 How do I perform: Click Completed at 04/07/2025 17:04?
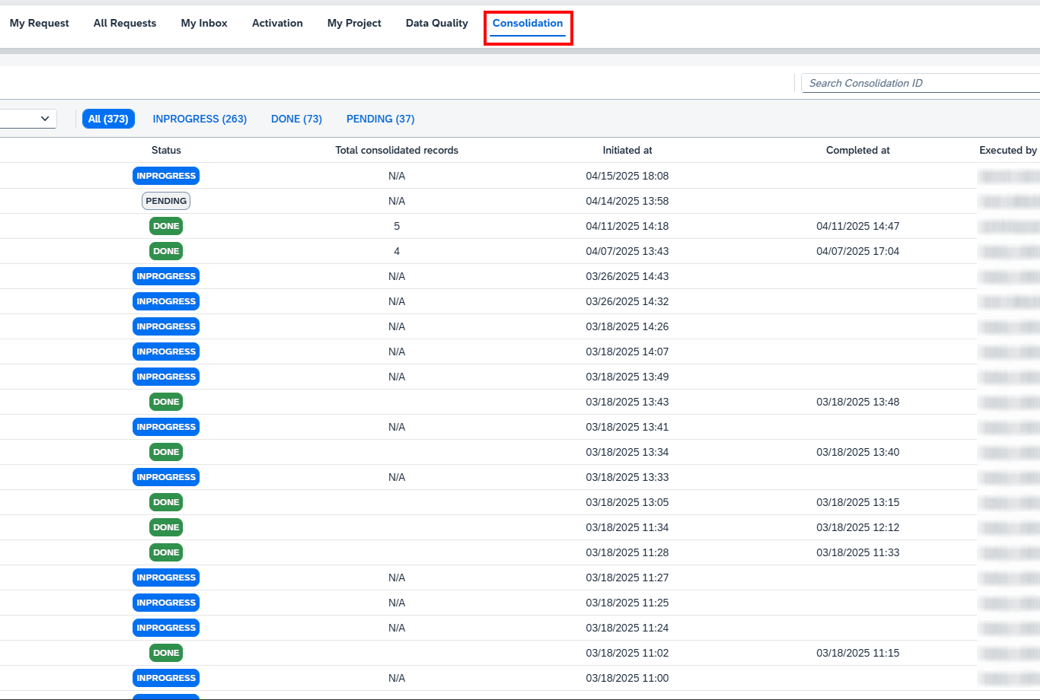click(858, 251)
